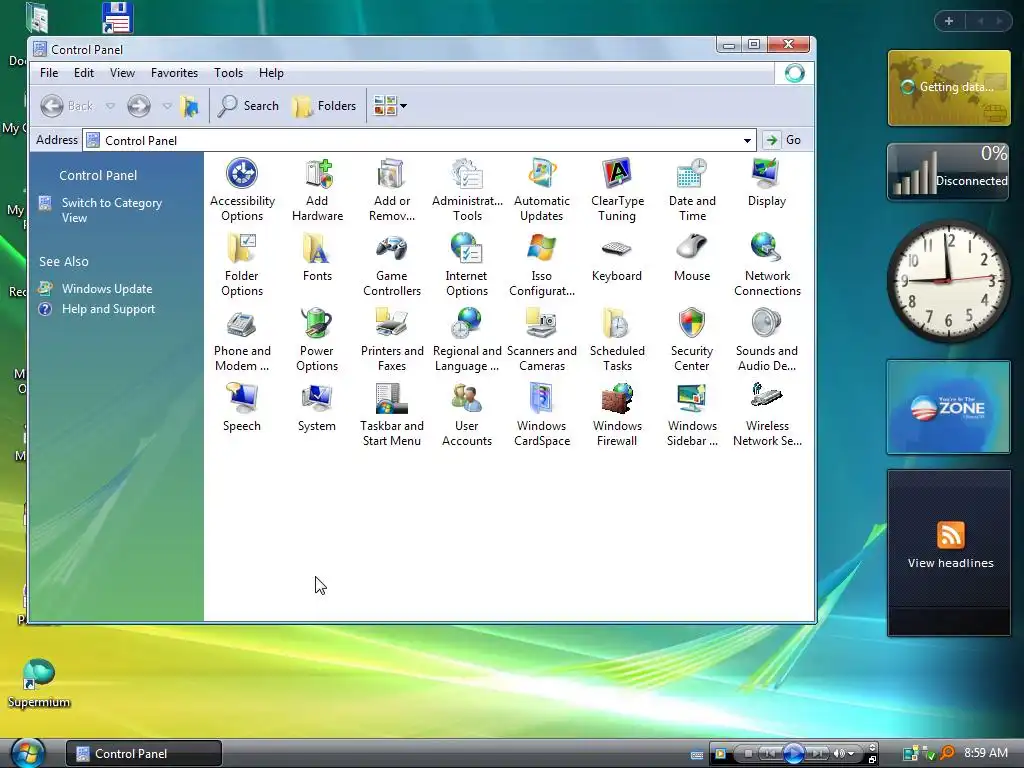The width and height of the screenshot is (1024, 768).
Task: Expand the Address bar dropdown arrow
Action: 747,140
